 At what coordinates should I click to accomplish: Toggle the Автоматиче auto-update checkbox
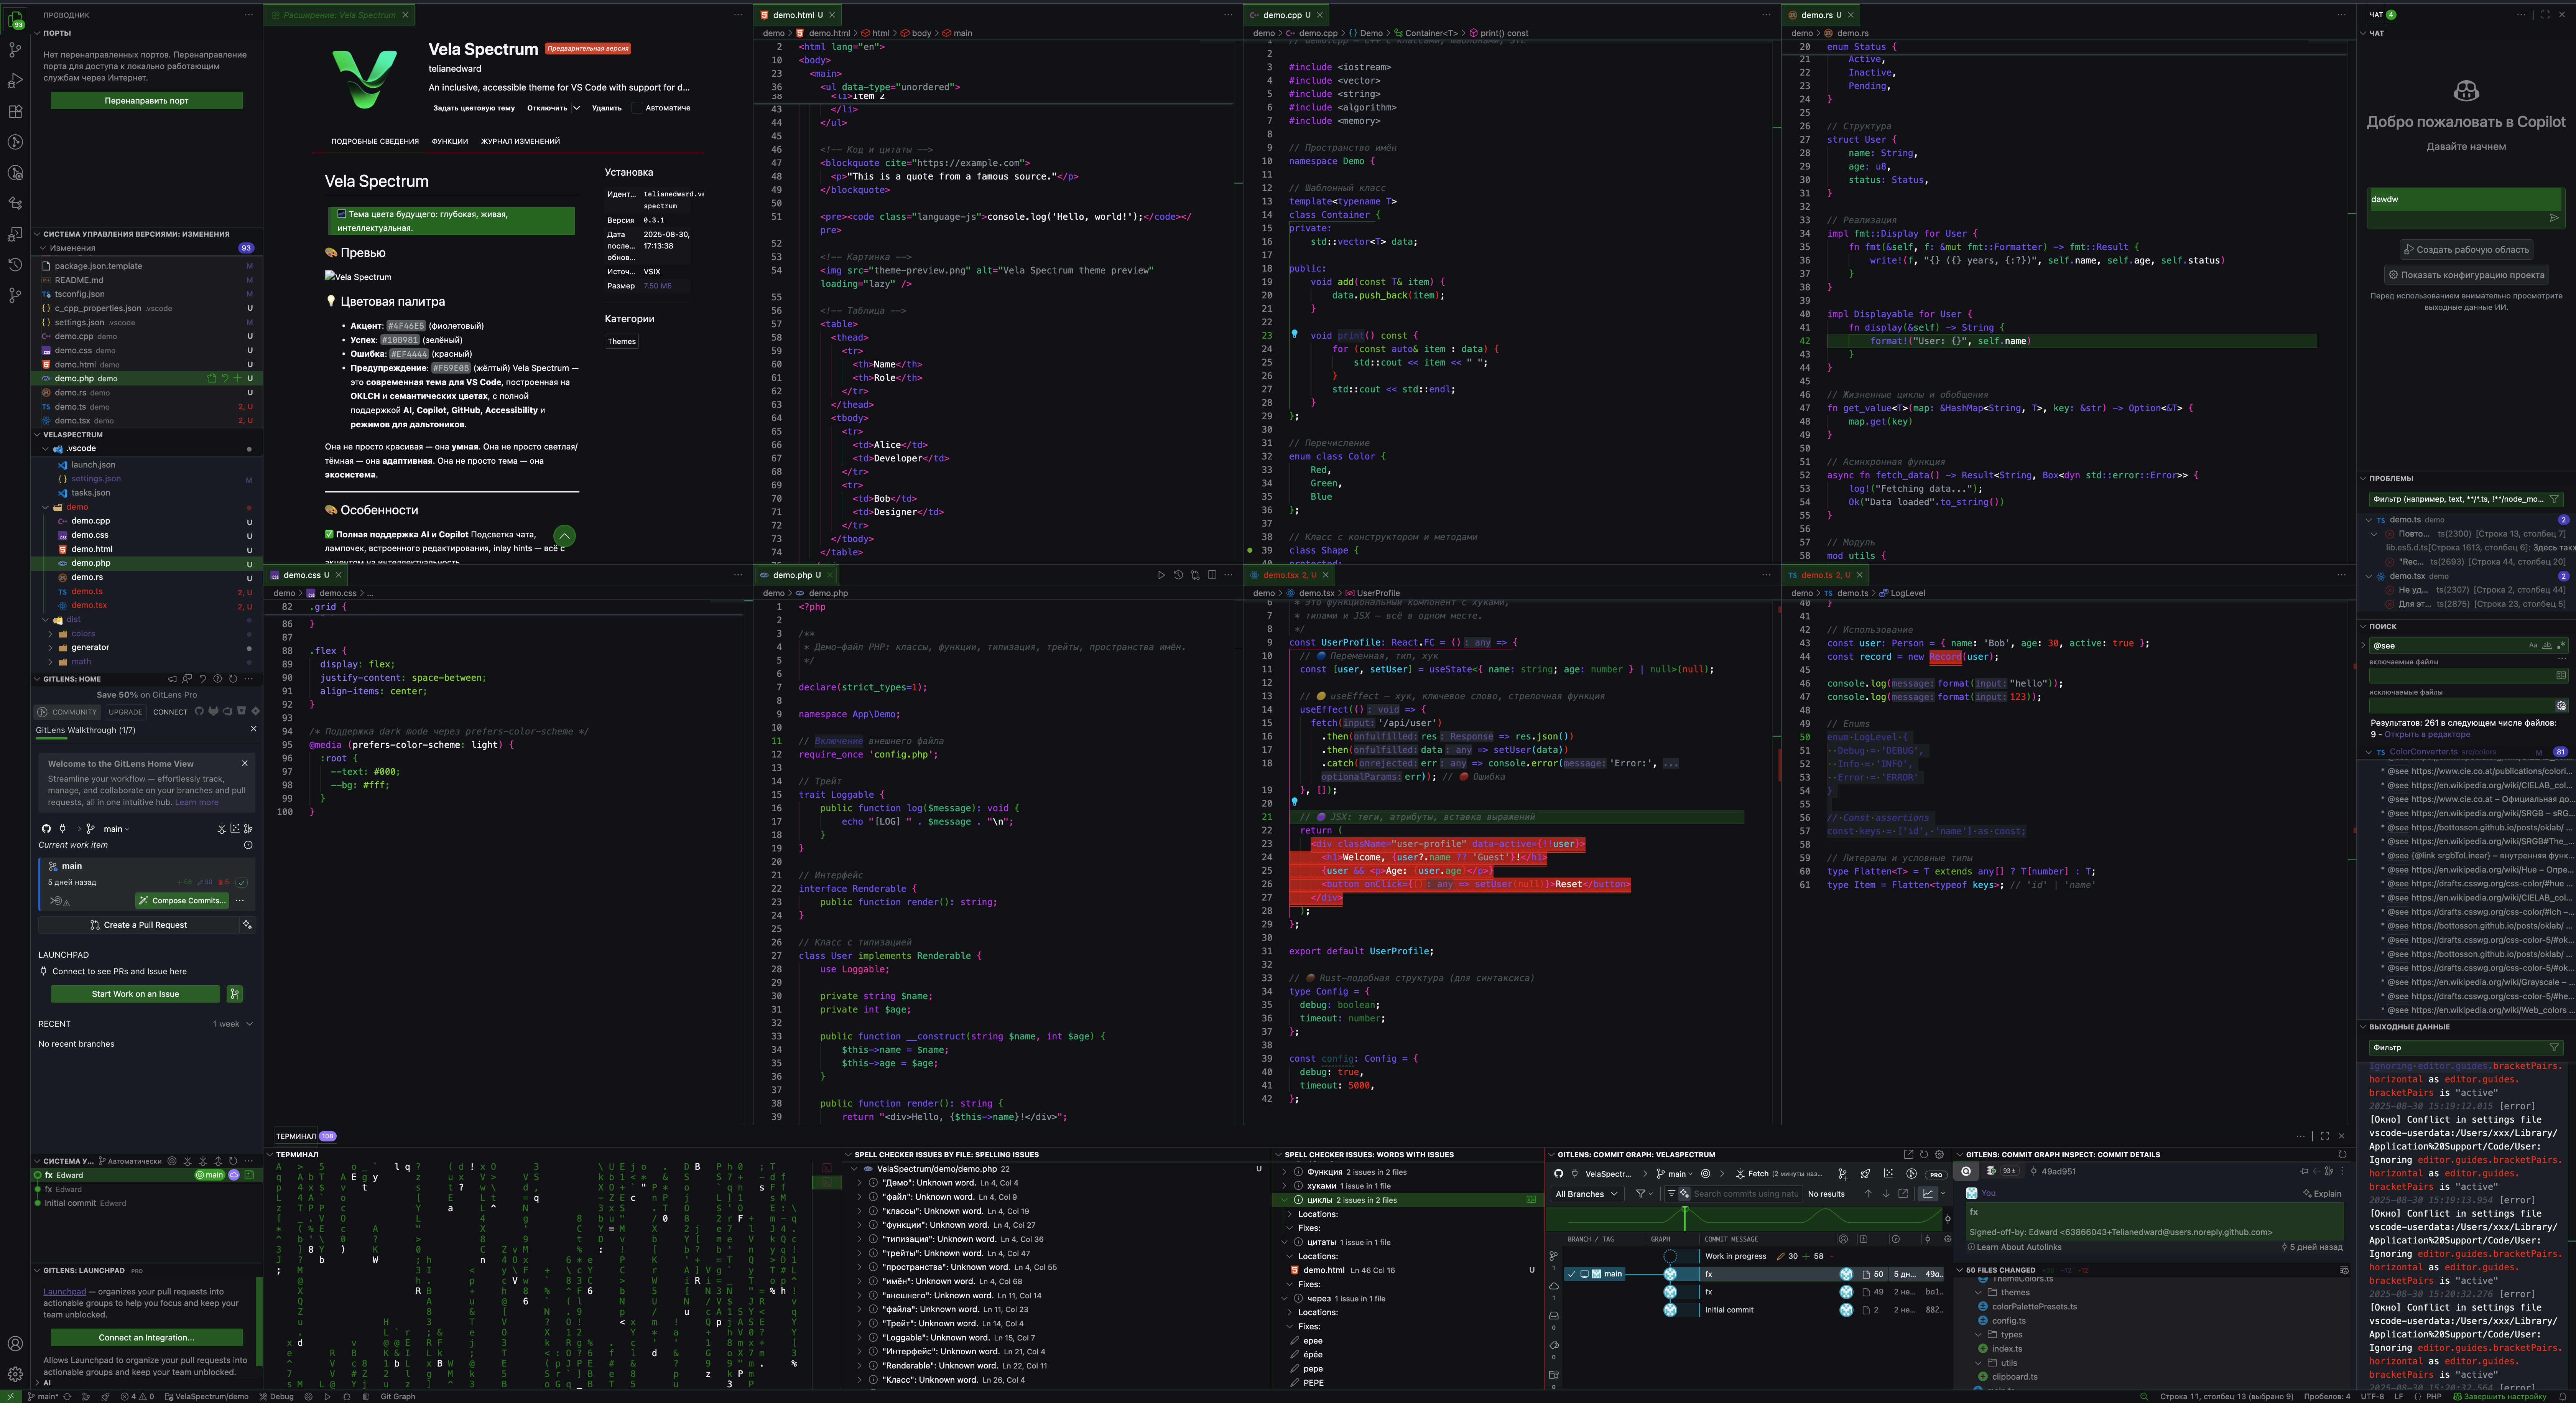click(636, 108)
